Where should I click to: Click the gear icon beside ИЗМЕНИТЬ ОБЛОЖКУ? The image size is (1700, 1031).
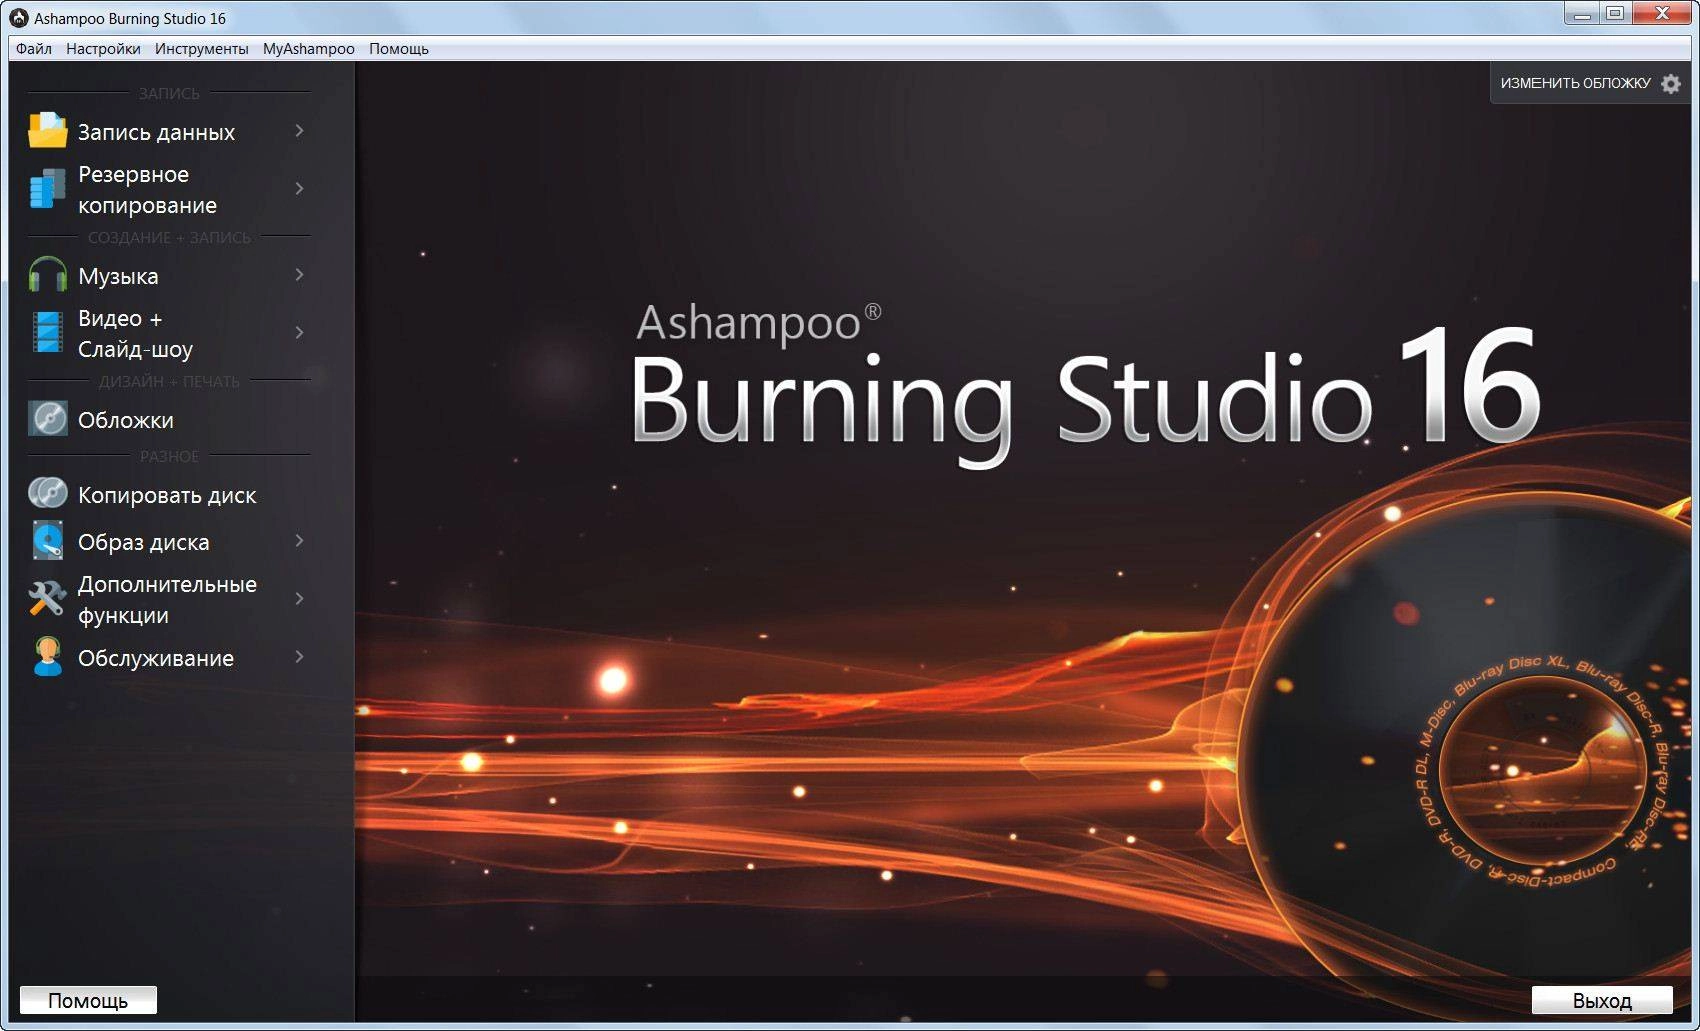(1671, 84)
